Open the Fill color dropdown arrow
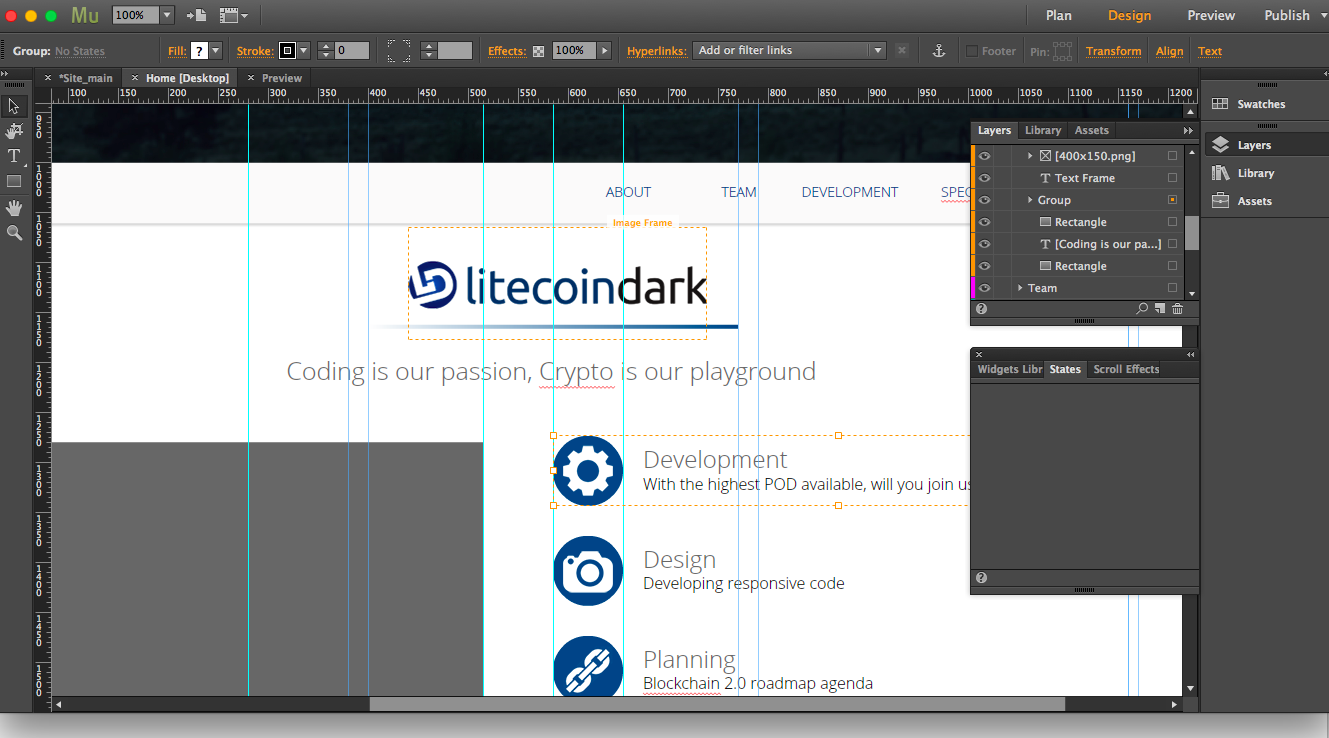This screenshot has height=738, width=1329. point(215,51)
